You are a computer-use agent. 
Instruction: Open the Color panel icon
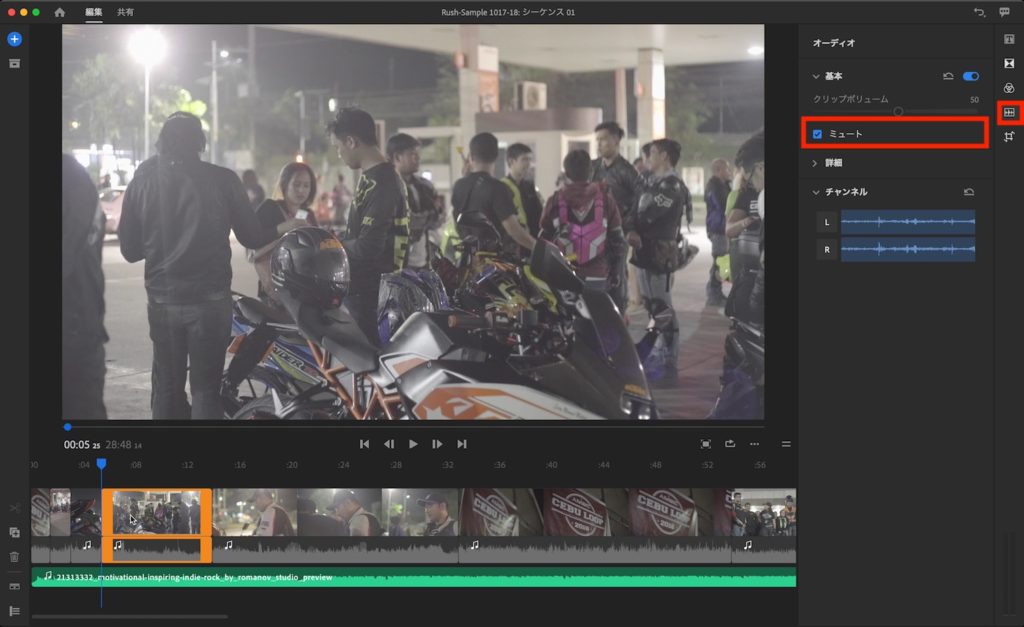(1009, 87)
